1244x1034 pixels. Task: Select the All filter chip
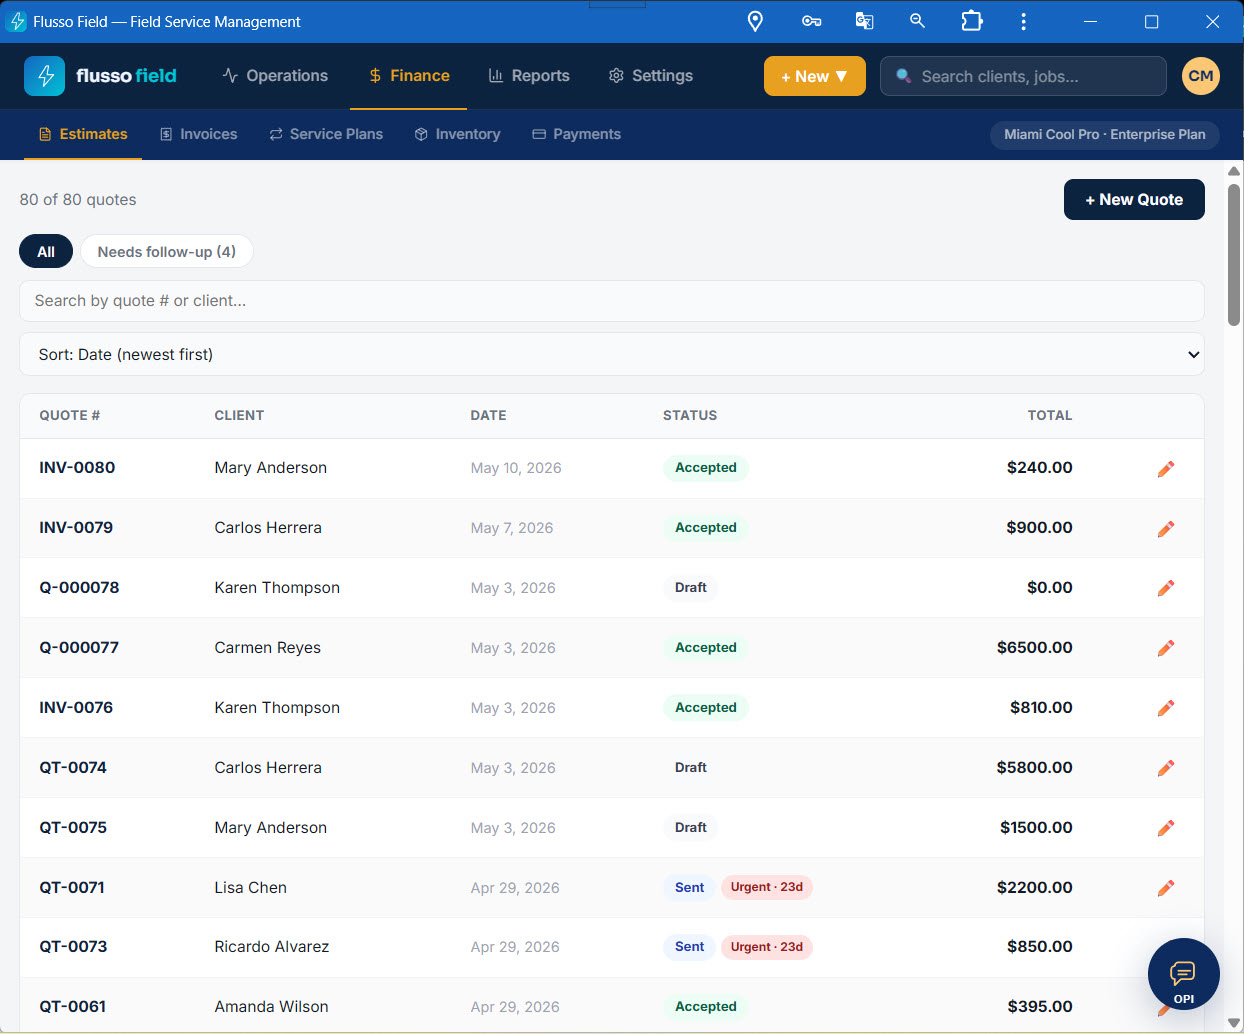pyautogui.click(x=46, y=252)
